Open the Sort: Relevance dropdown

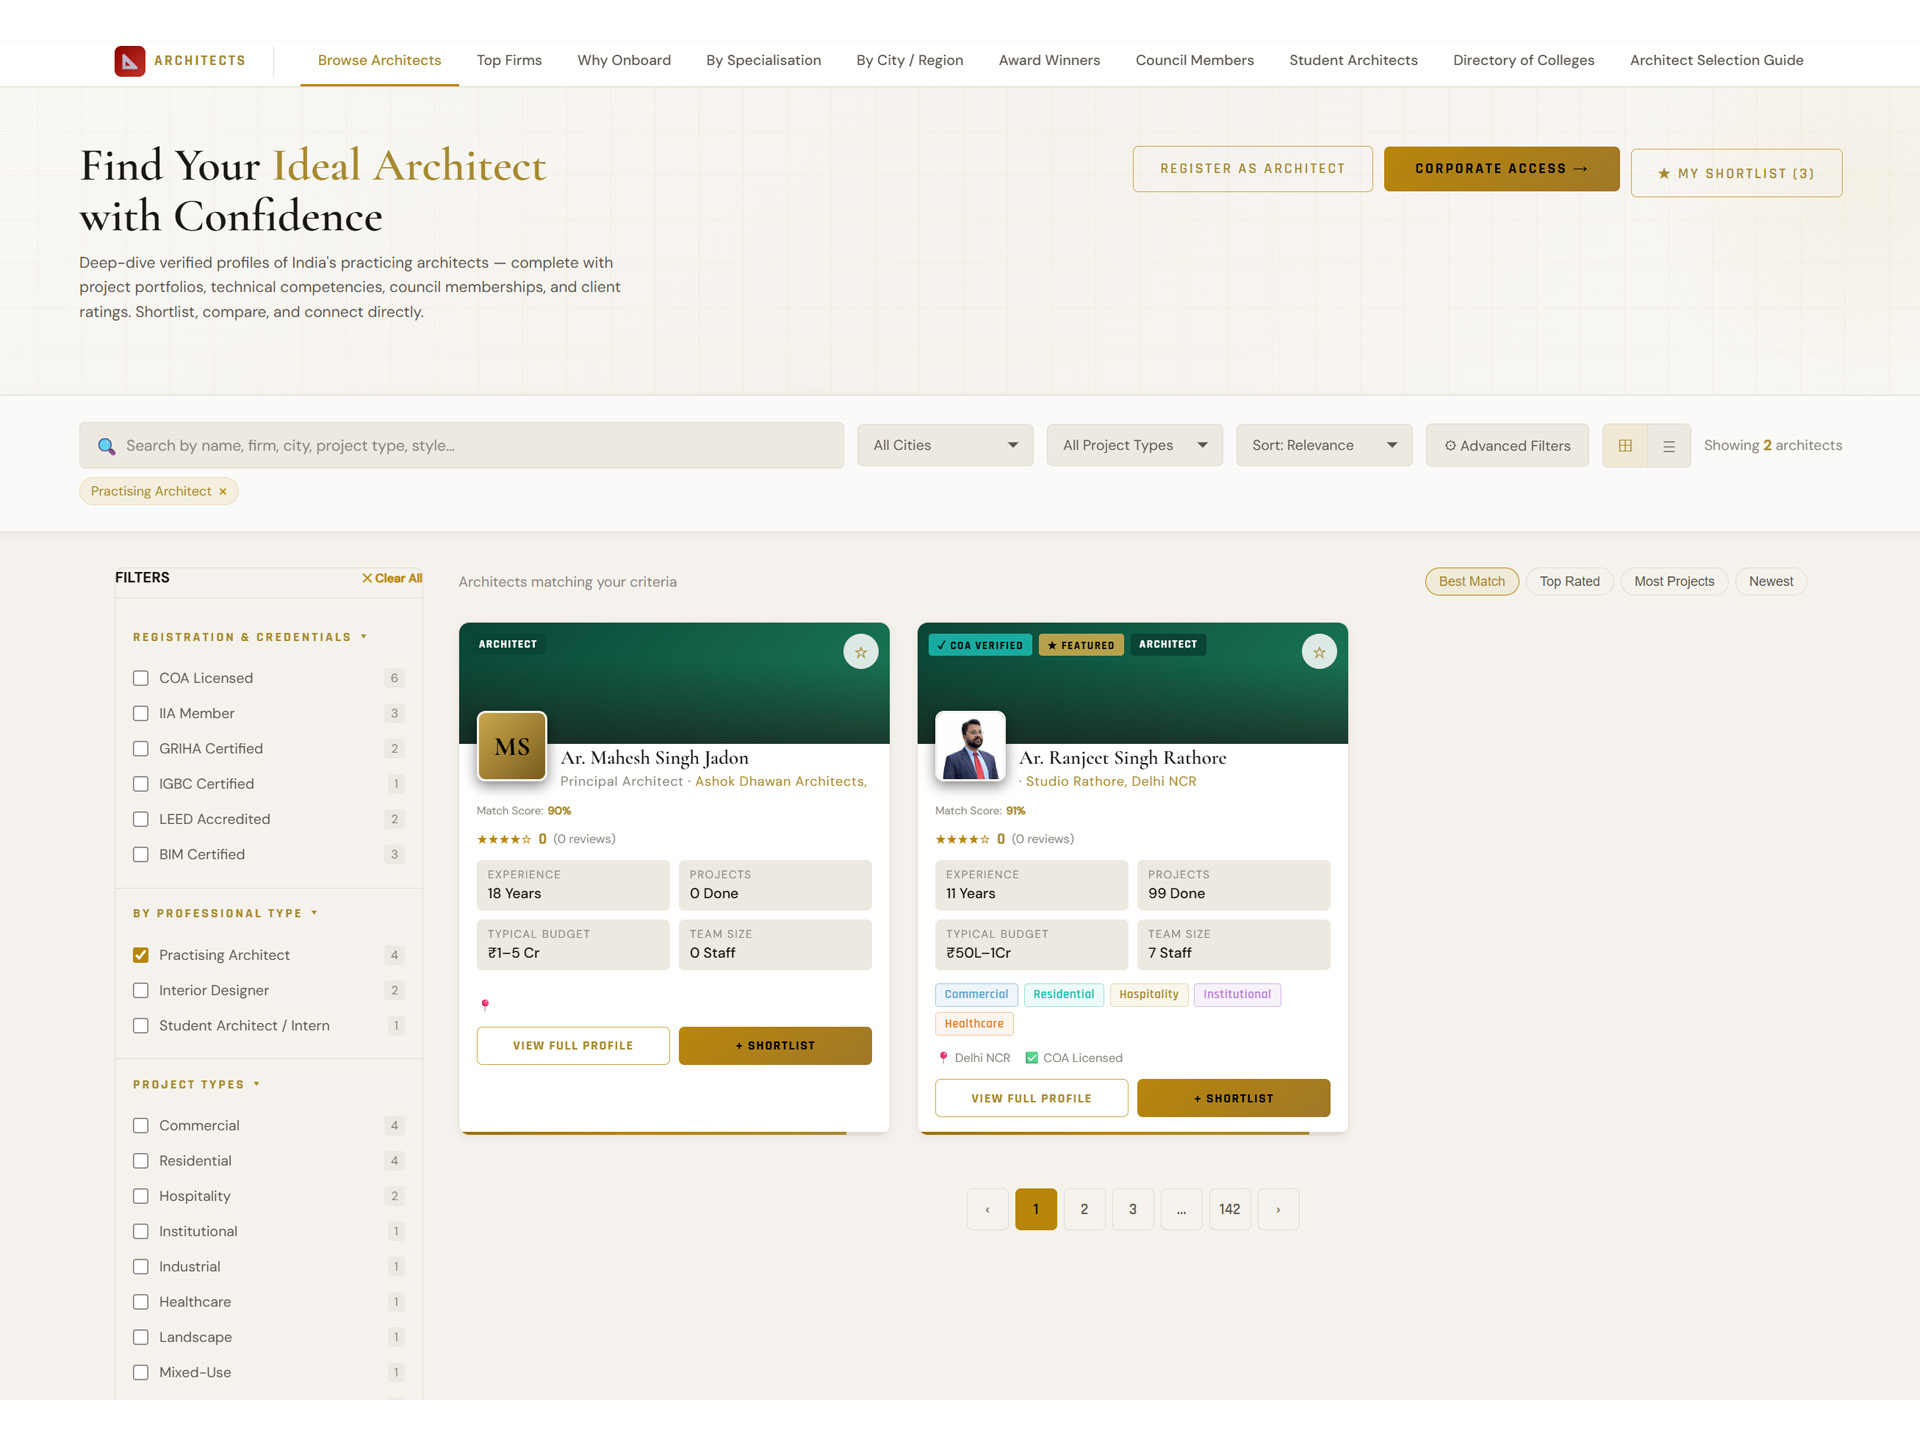click(1324, 445)
